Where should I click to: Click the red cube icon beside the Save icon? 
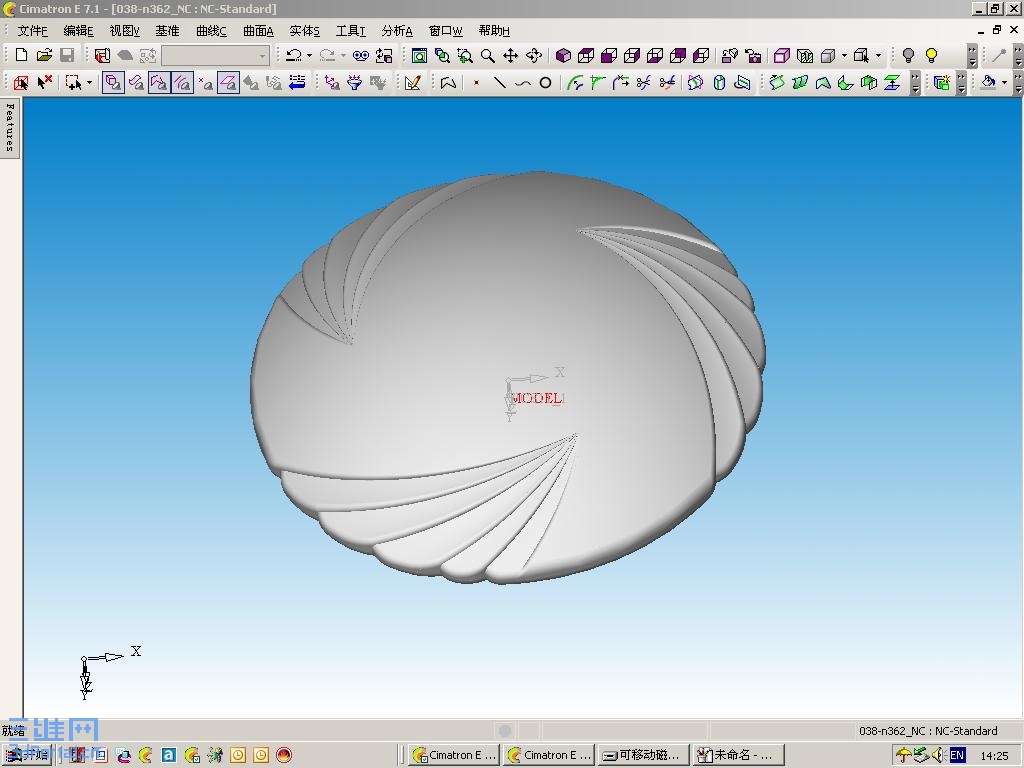click(x=102, y=56)
